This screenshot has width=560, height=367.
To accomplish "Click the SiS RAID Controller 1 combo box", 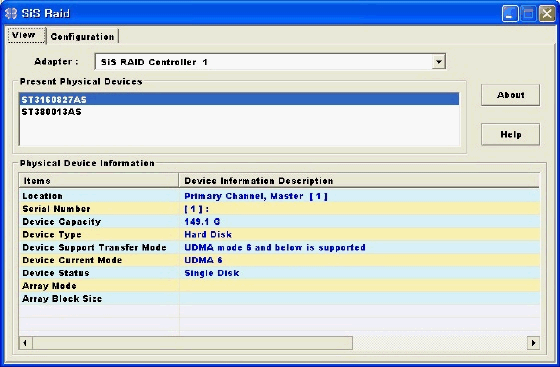I will [270, 62].
